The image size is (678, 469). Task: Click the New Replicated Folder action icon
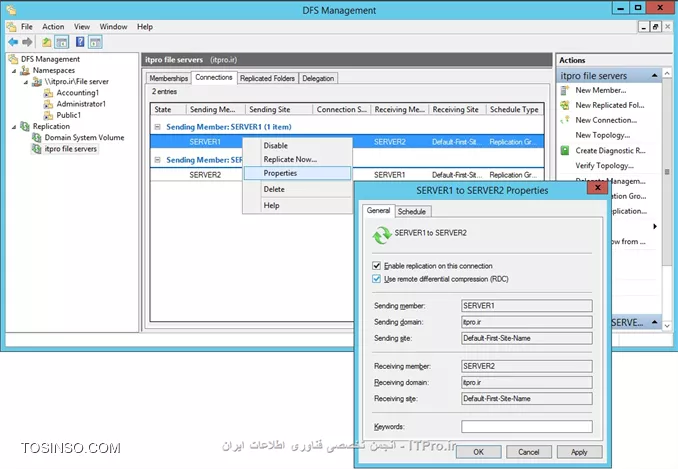coord(565,105)
